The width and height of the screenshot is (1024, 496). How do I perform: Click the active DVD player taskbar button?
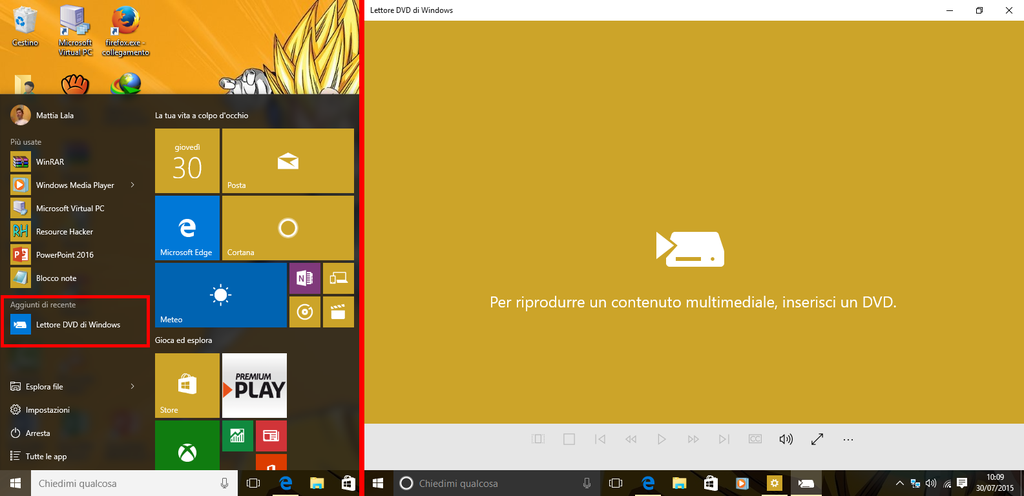tap(806, 484)
